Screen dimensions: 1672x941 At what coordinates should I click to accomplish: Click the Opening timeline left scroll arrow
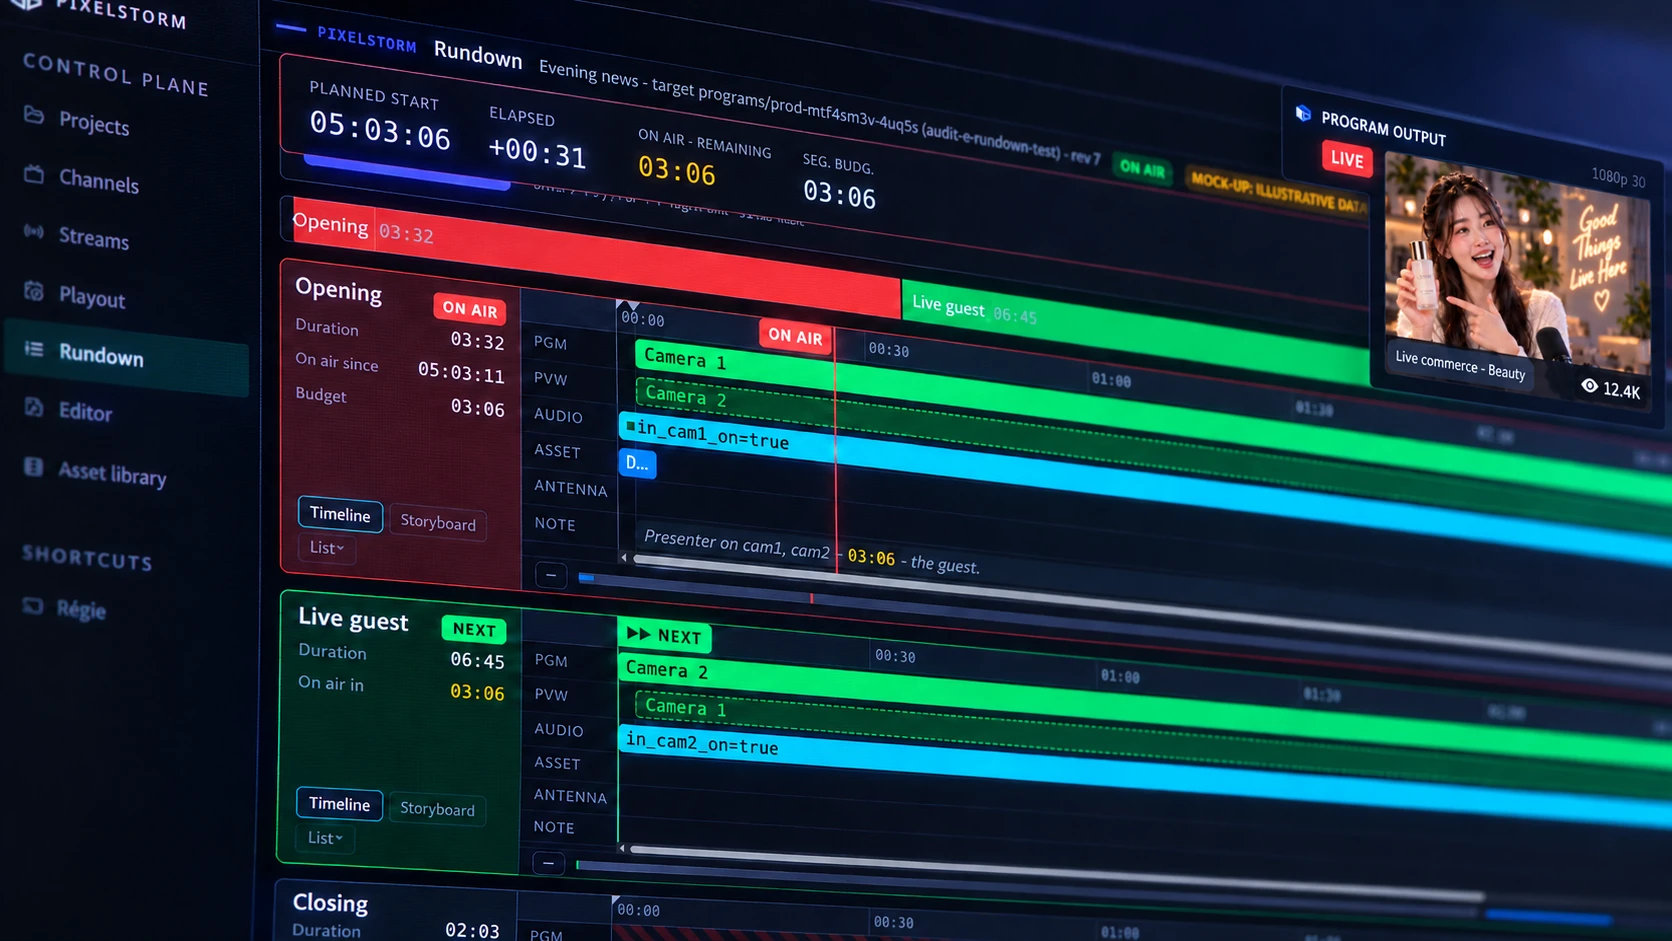pos(624,558)
